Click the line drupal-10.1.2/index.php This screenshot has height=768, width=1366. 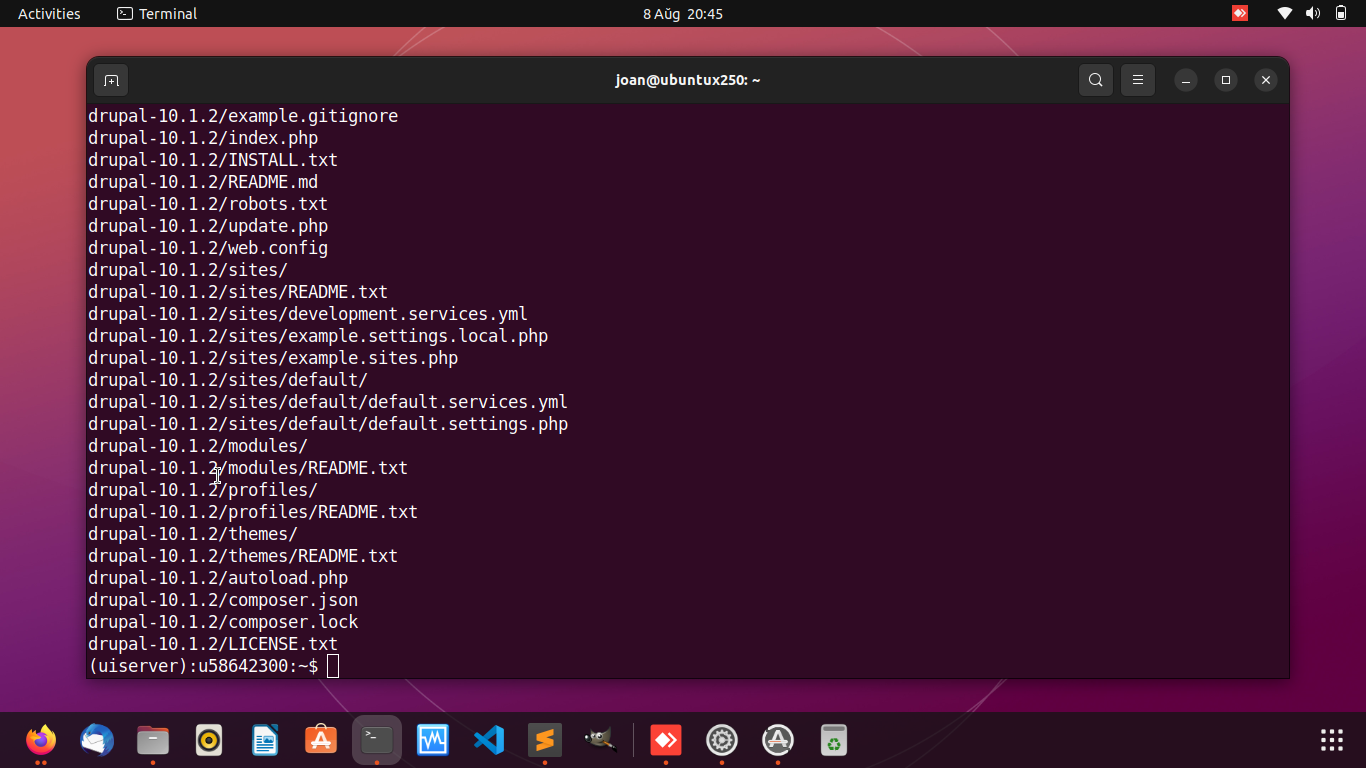pos(203,138)
